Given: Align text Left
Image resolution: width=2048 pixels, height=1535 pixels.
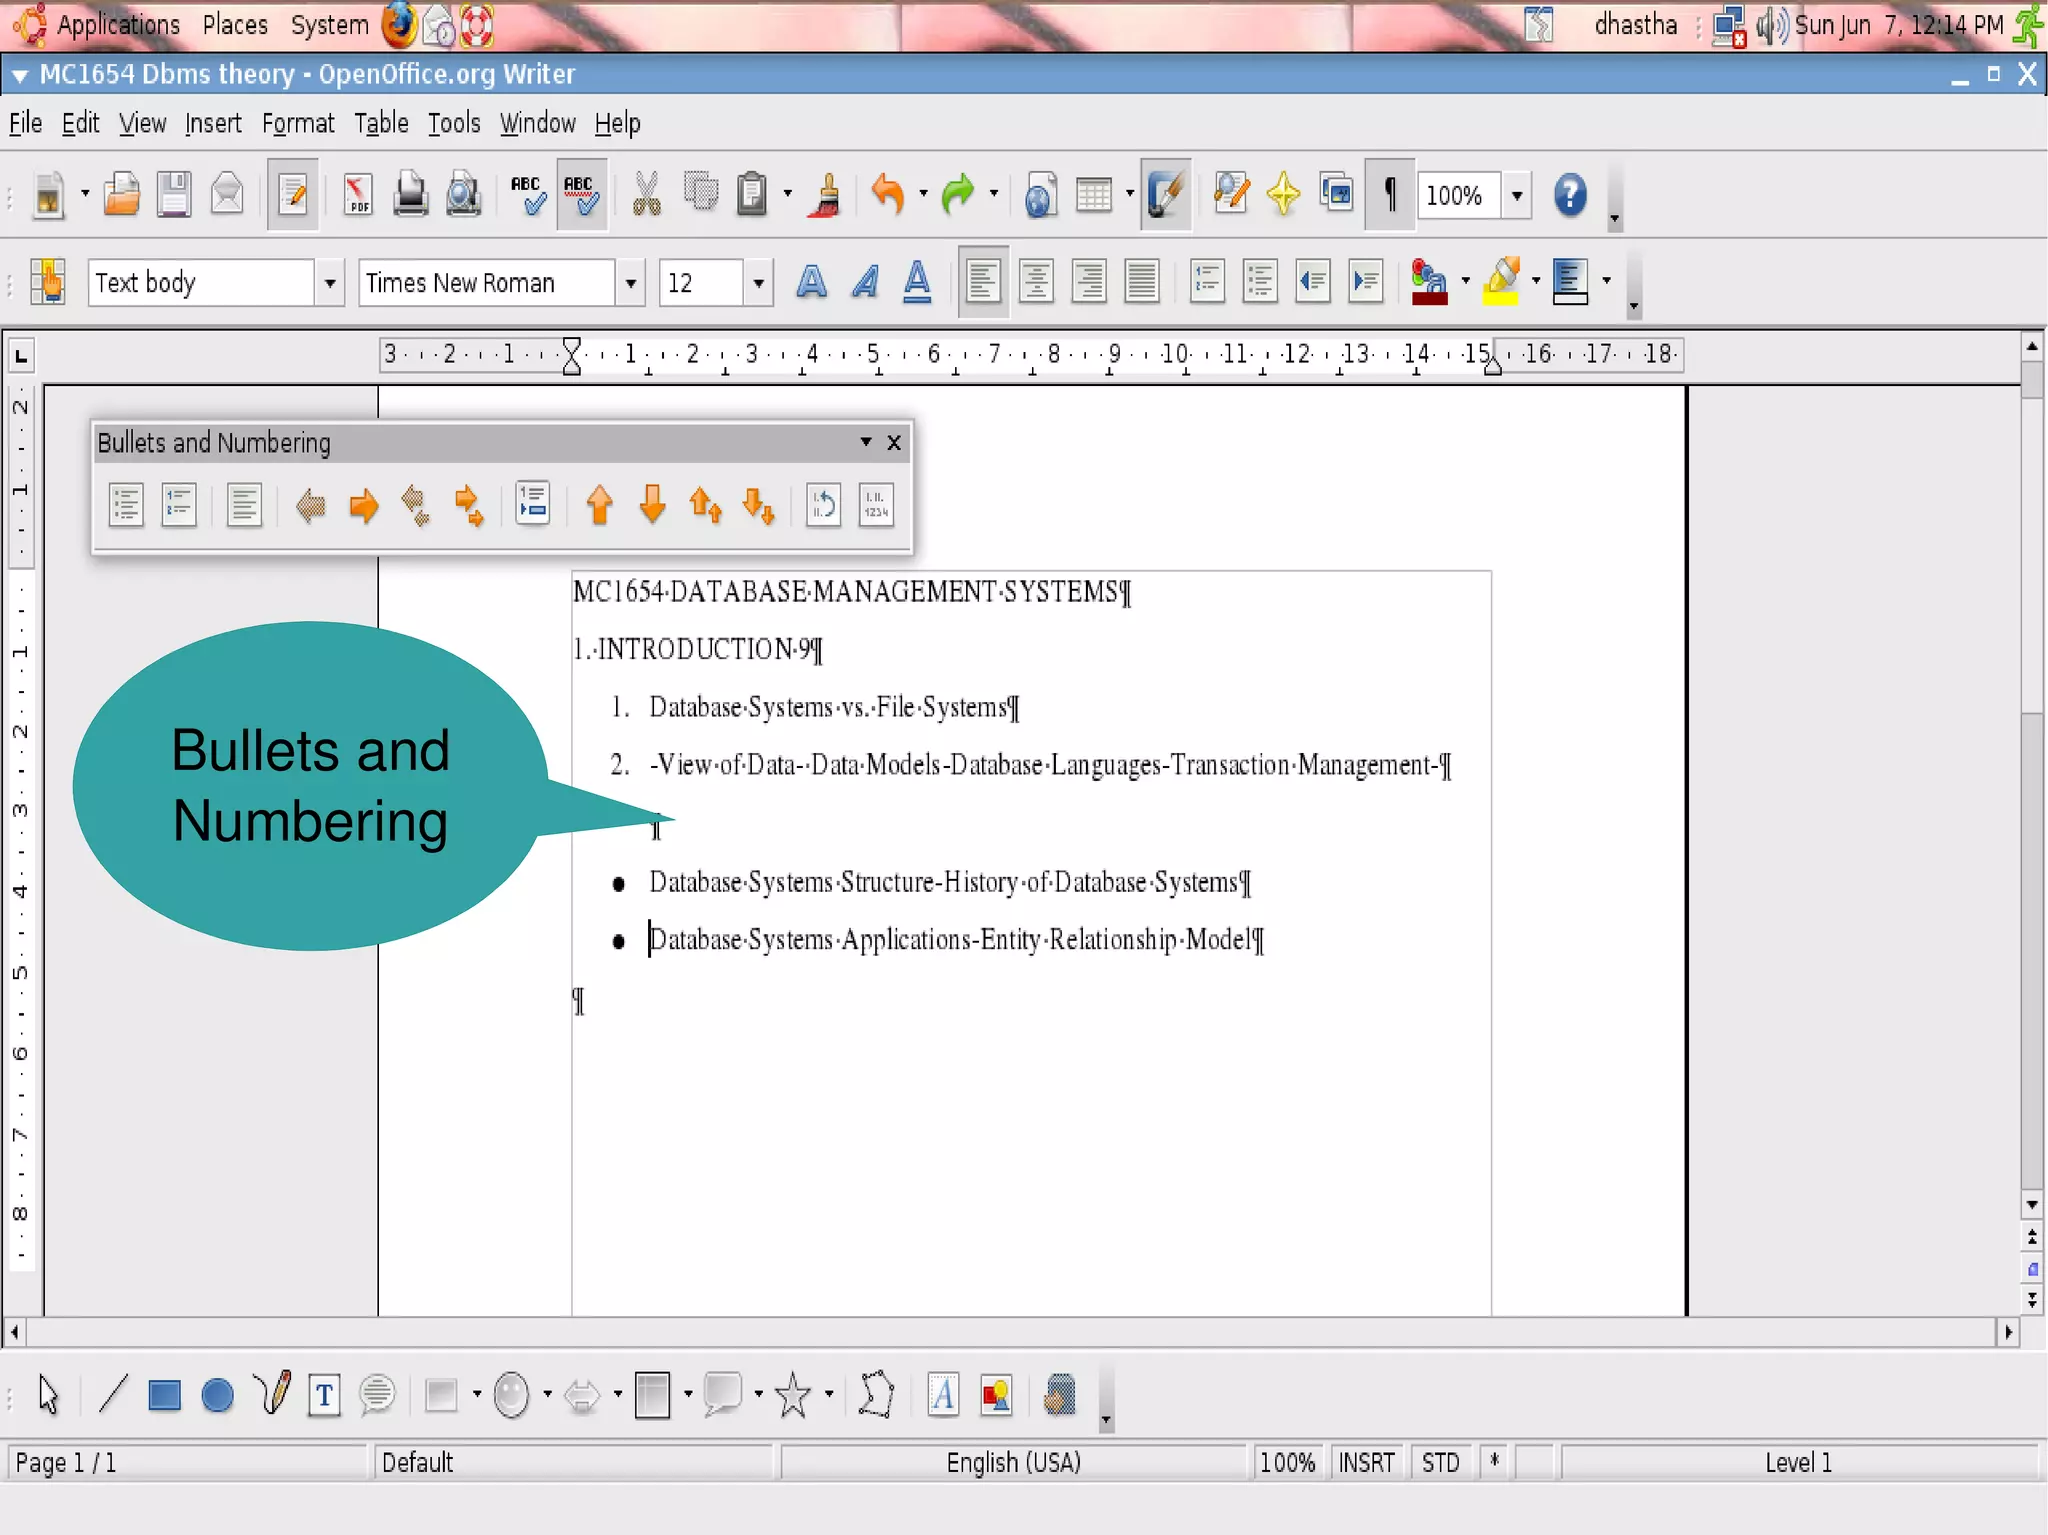Looking at the screenshot, I should pos(983,282).
